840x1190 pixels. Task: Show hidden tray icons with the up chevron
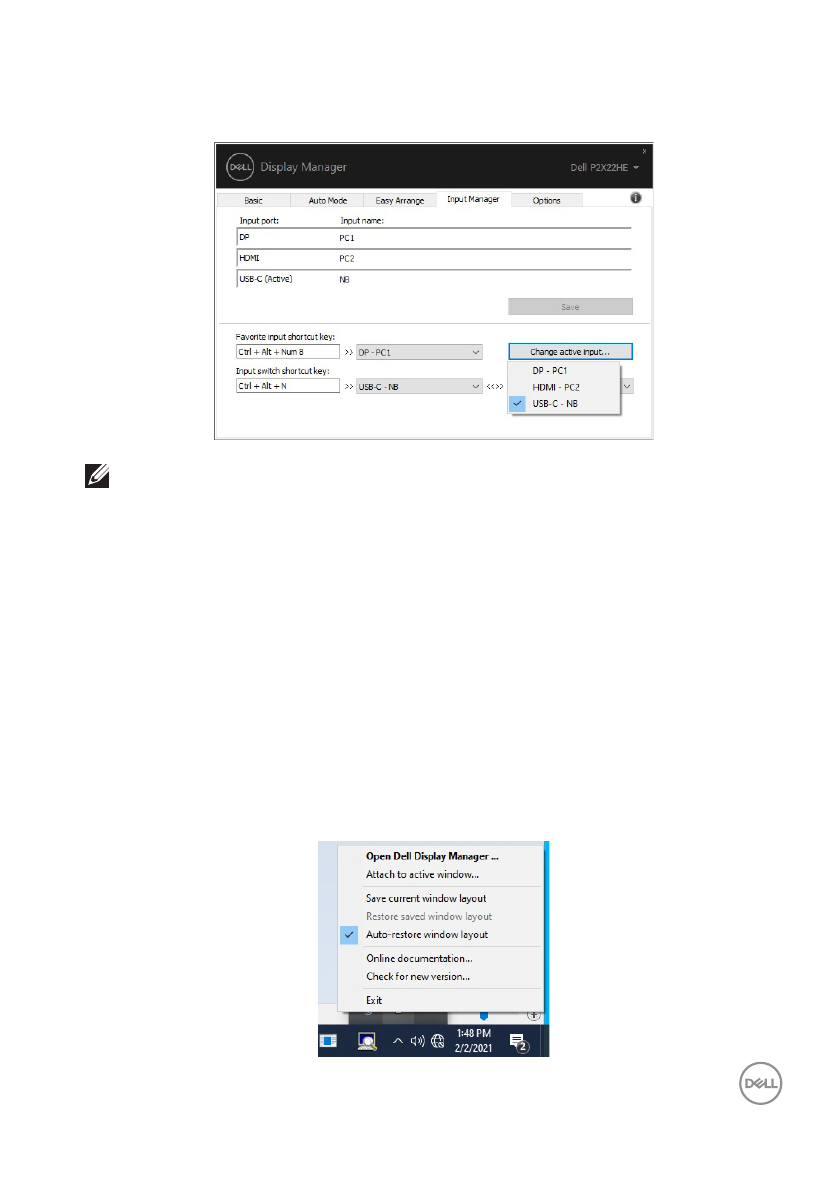pos(398,1041)
